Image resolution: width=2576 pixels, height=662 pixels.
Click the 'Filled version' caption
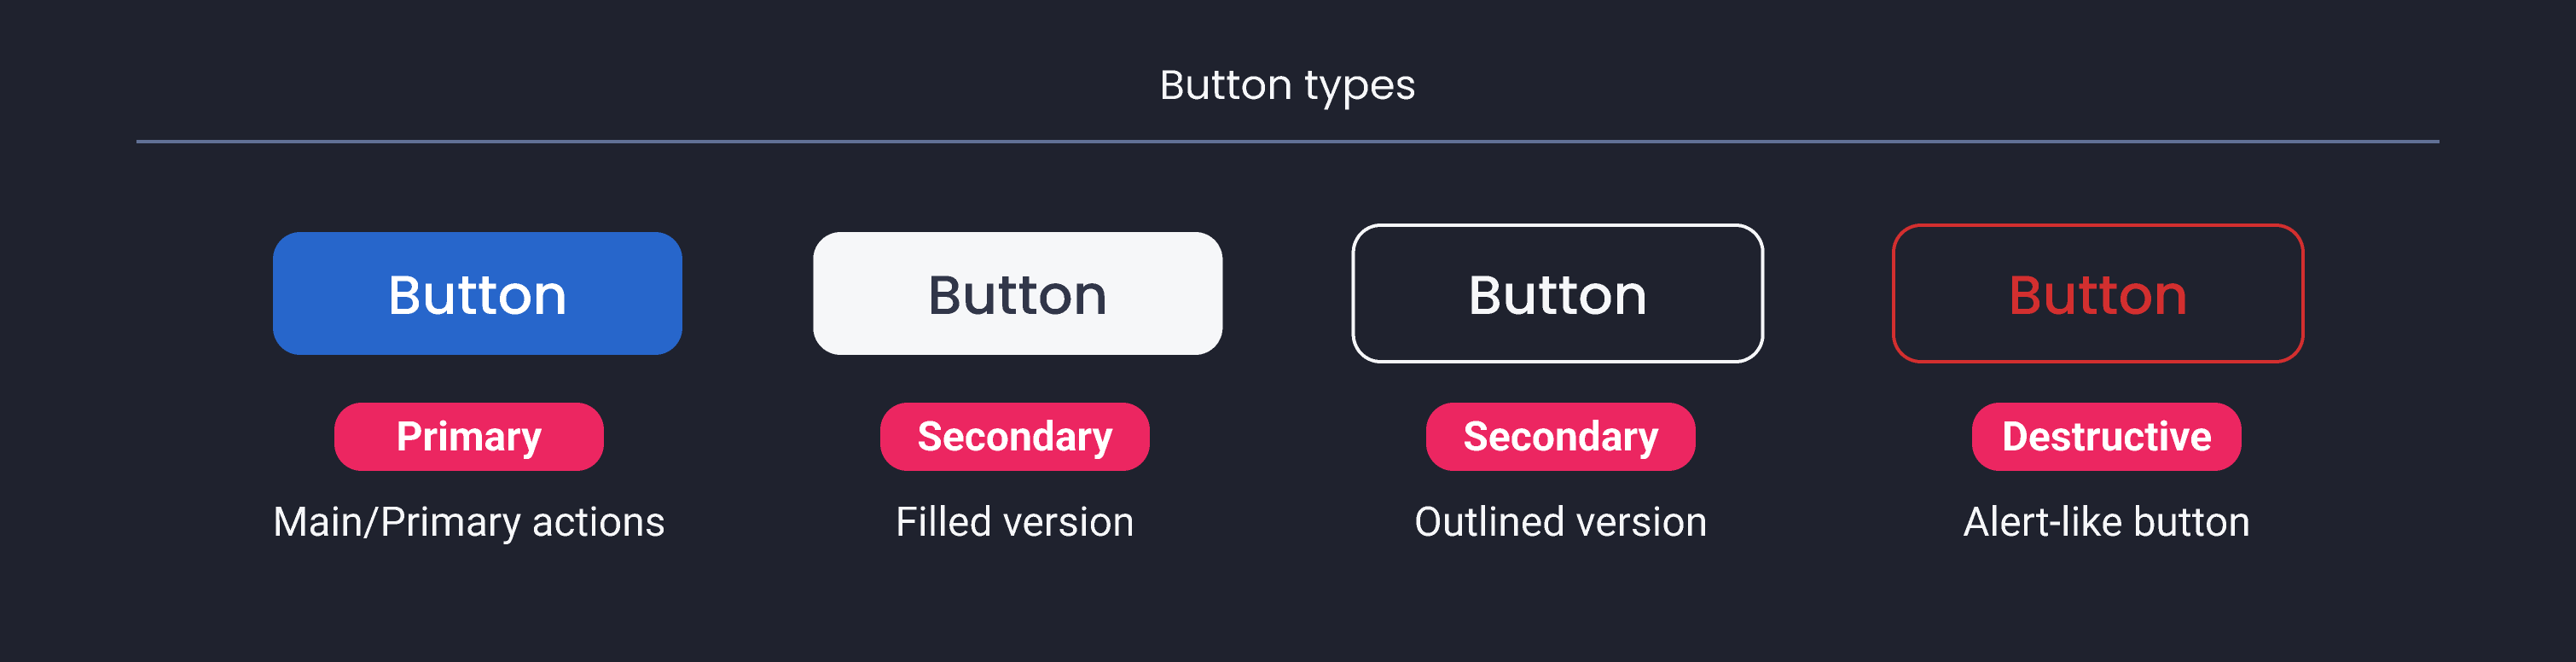click(x=1015, y=521)
